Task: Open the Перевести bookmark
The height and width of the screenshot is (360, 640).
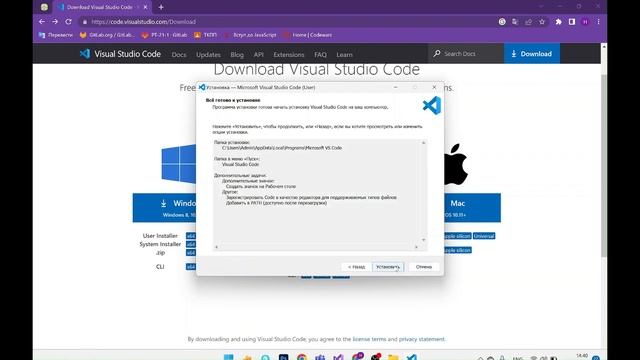Action: (56, 35)
